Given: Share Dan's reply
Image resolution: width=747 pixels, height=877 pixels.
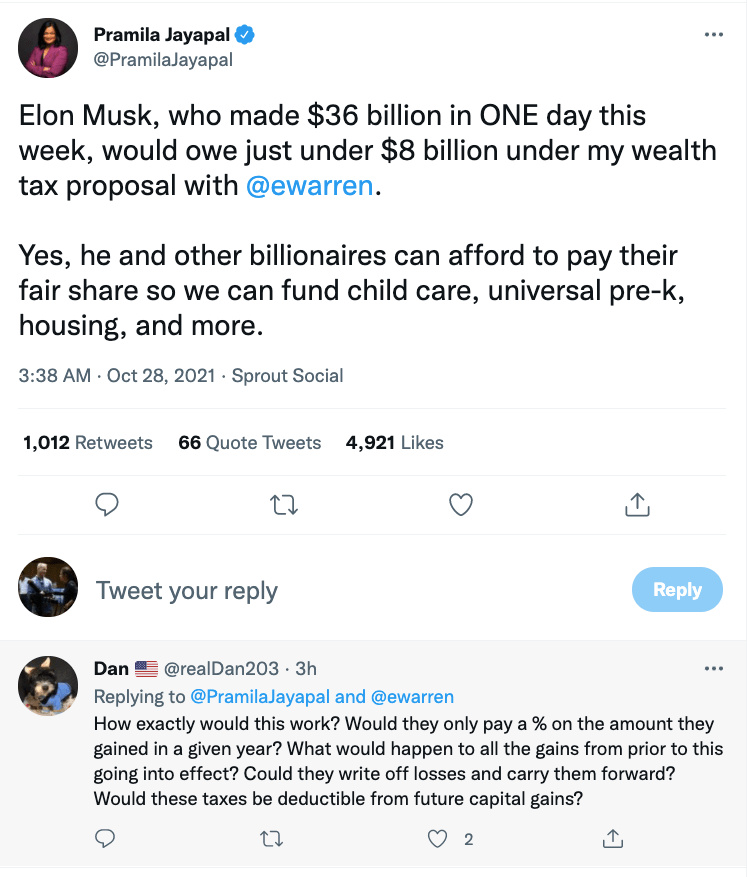Looking at the screenshot, I should (615, 839).
